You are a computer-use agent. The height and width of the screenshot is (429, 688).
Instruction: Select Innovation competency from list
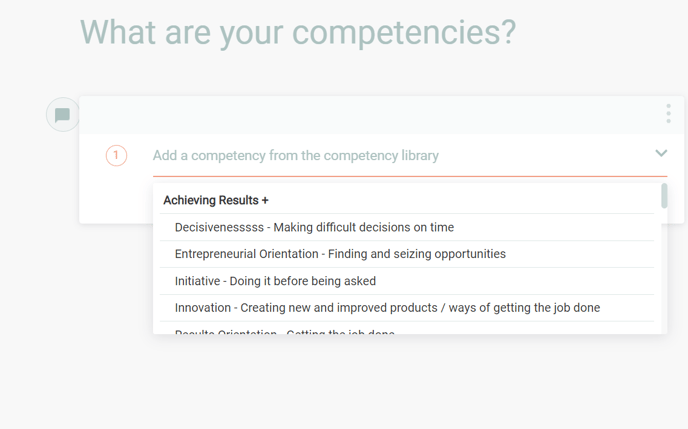coord(205,308)
